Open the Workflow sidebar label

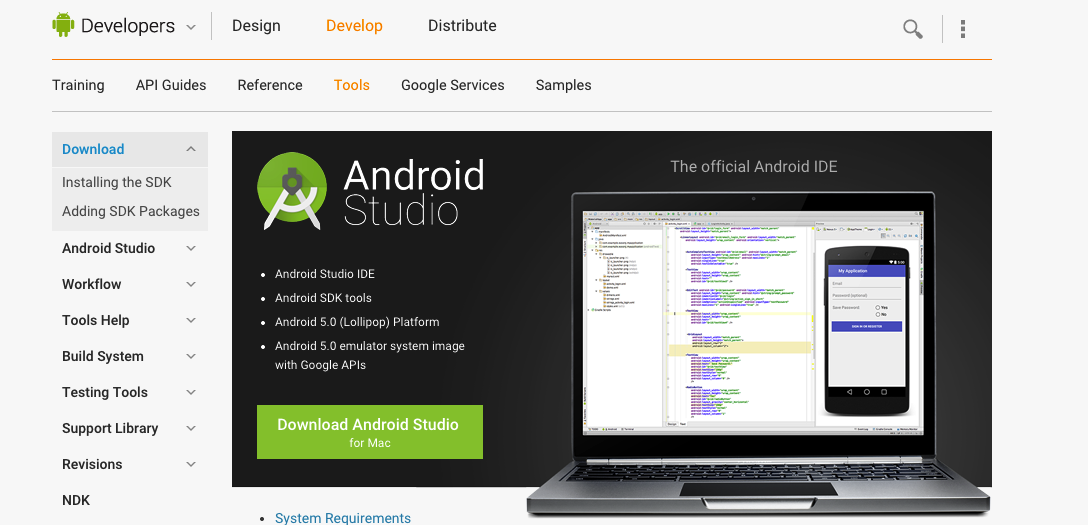click(x=92, y=284)
